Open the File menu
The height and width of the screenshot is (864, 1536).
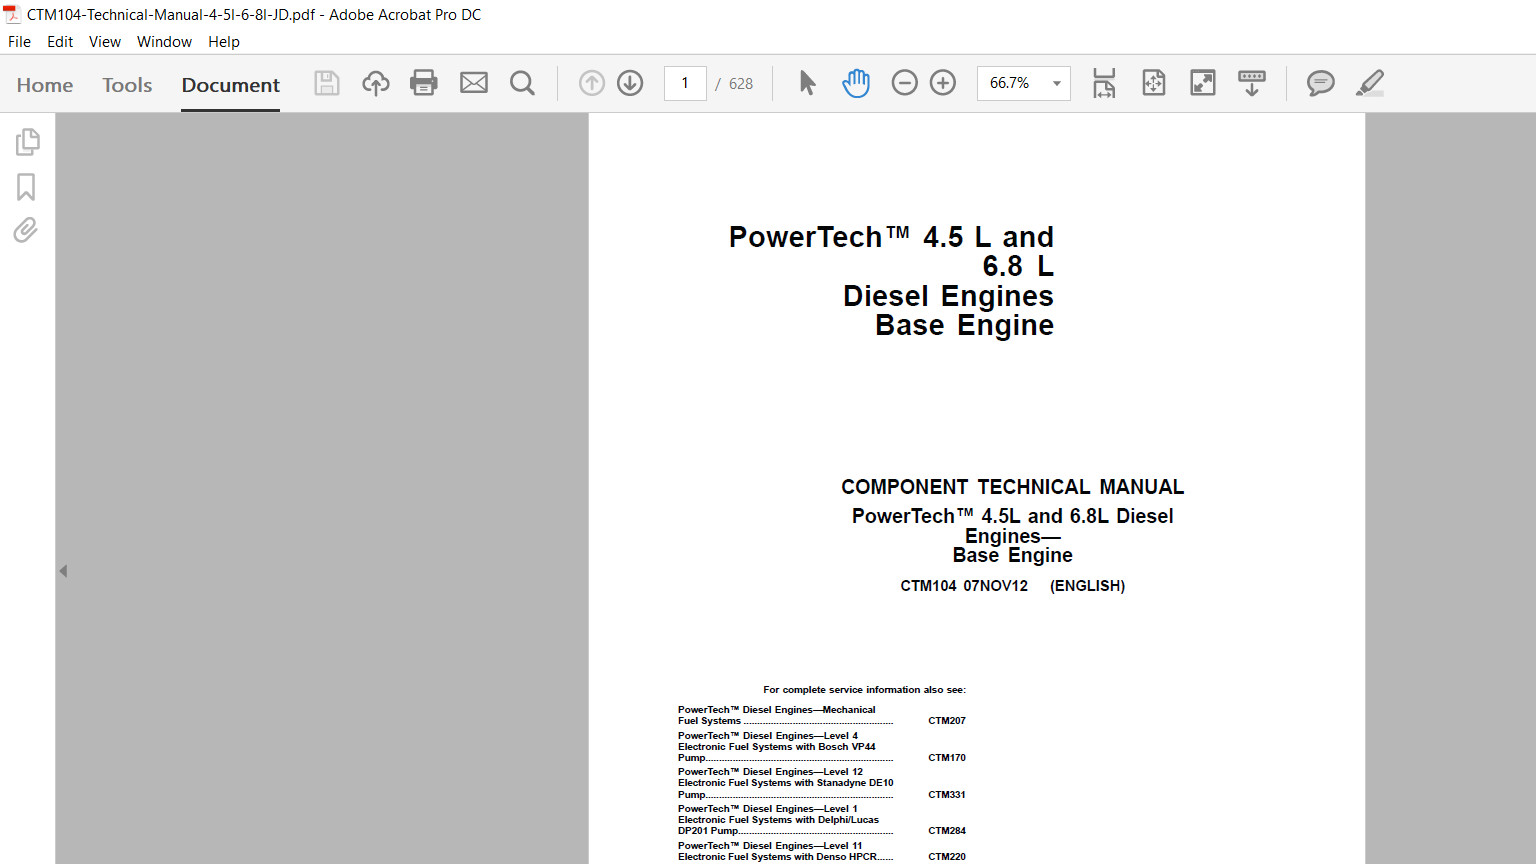[x=19, y=42]
